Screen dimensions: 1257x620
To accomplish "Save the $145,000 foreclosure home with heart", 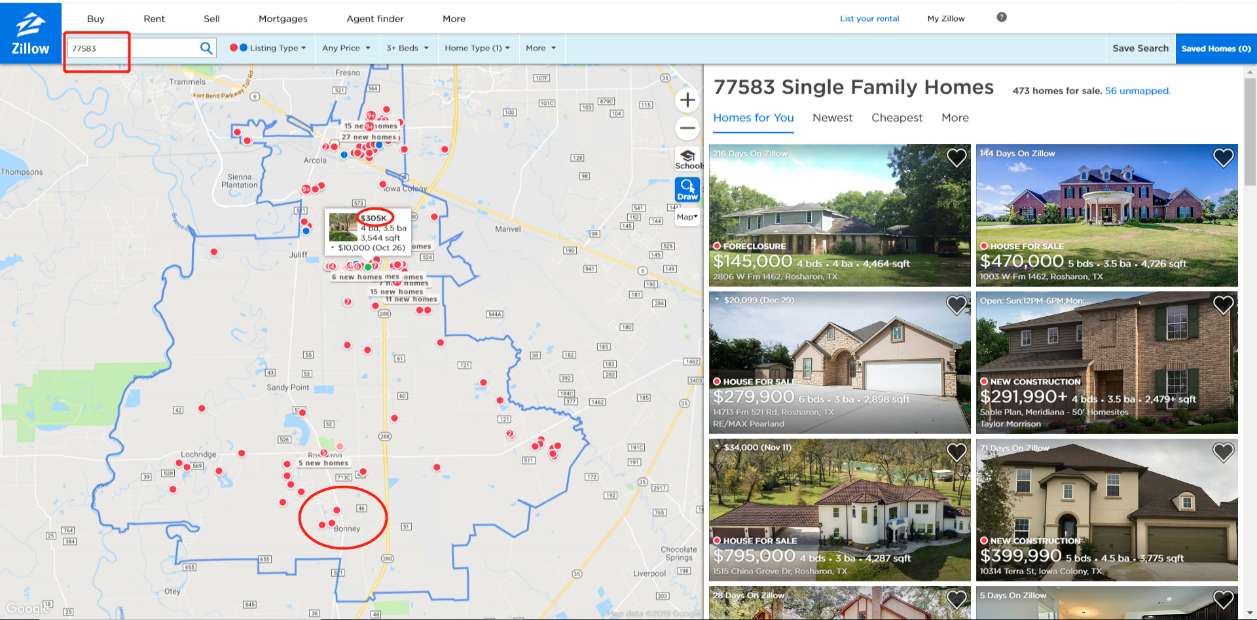I will (956, 158).
